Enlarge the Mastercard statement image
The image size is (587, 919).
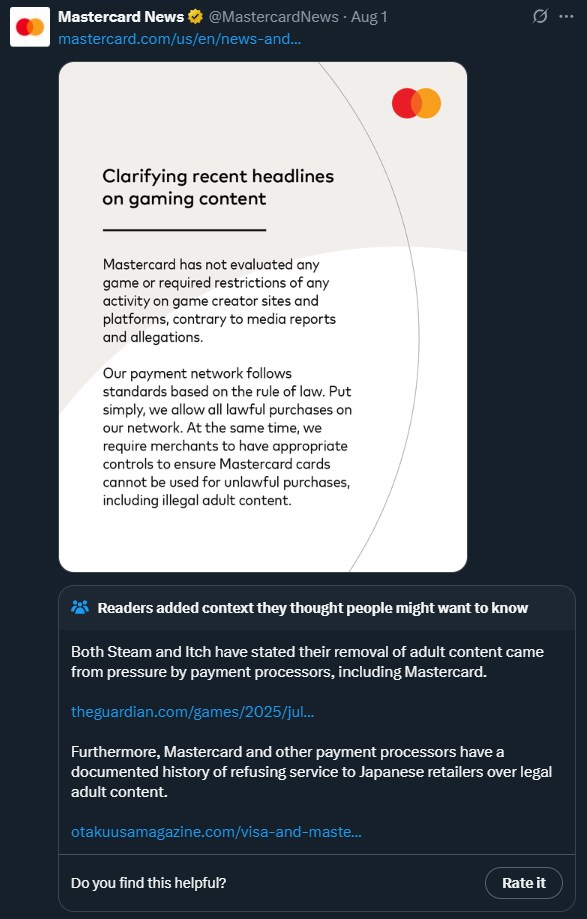[x=263, y=317]
